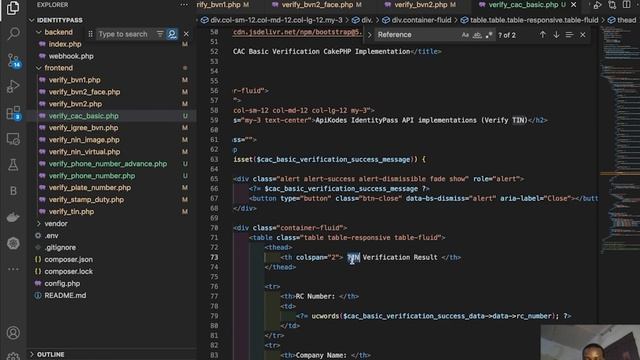640x360 pixels.
Task: Open the .env file
Action: pos(51,236)
